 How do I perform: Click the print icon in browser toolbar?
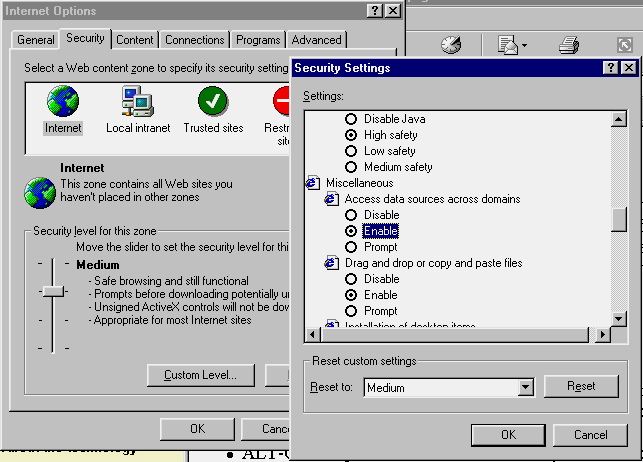pos(569,45)
